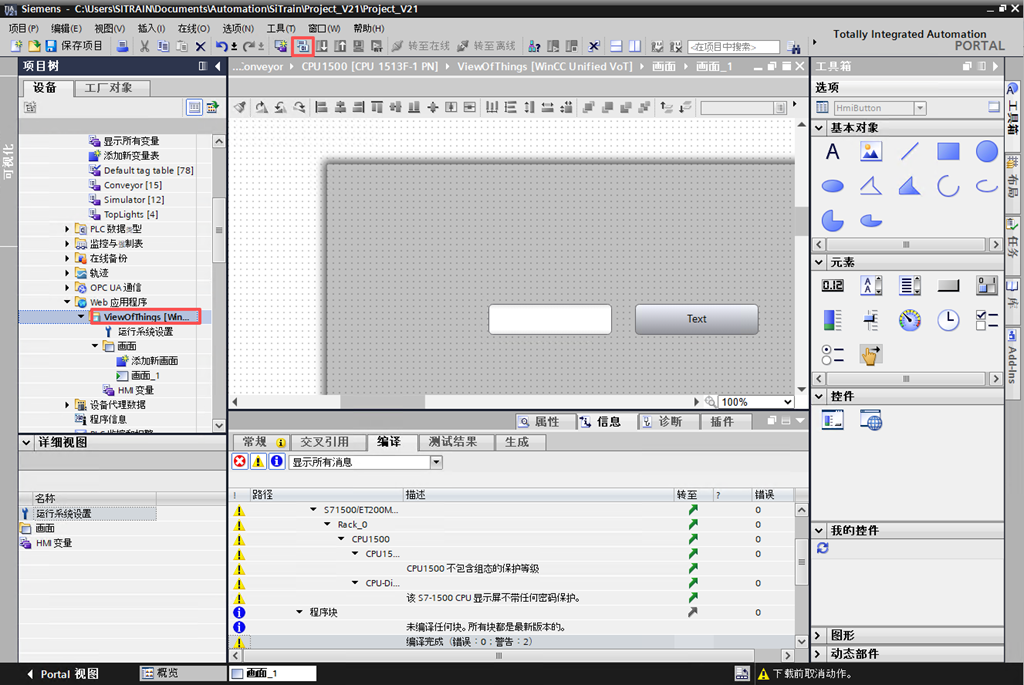Image resolution: width=1024 pixels, height=685 pixels.
Task: Open the 在线(O) menu
Action: point(193,28)
